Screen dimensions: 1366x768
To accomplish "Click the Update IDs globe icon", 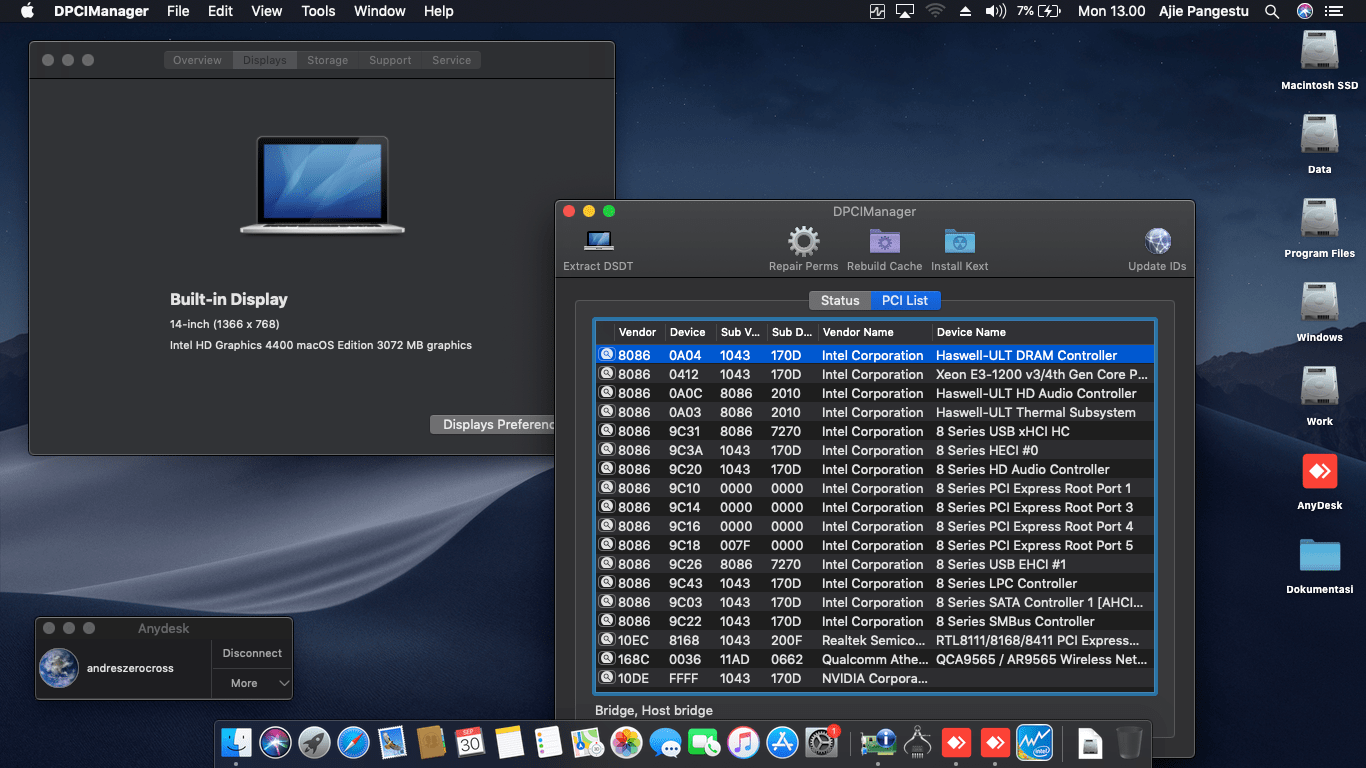I will click(x=1158, y=241).
